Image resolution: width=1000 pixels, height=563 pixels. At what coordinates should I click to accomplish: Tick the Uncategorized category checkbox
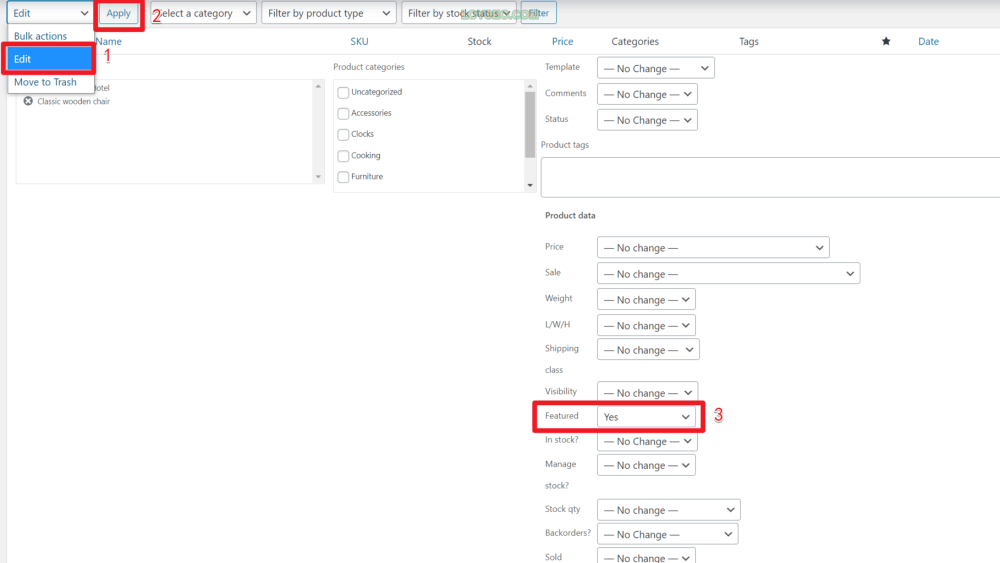[x=343, y=92]
